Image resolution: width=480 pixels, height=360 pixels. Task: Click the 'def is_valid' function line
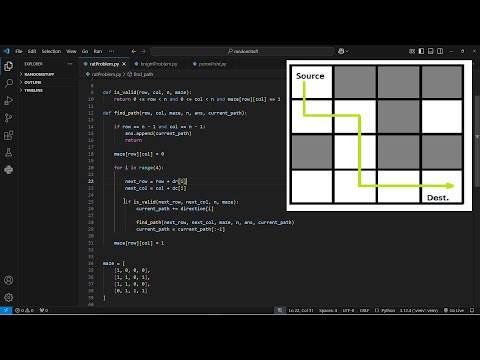pyautogui.click(x=147, y=92)
